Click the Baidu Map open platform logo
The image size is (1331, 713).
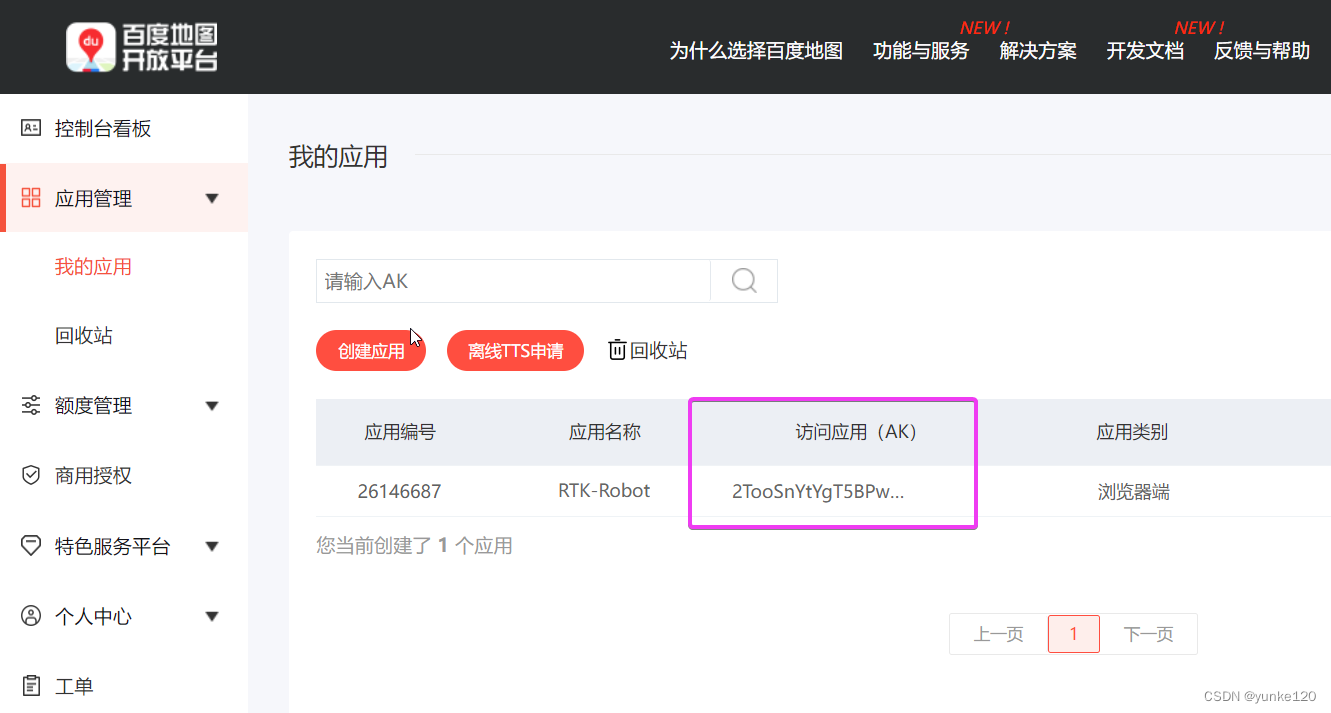tap(142, 47)
